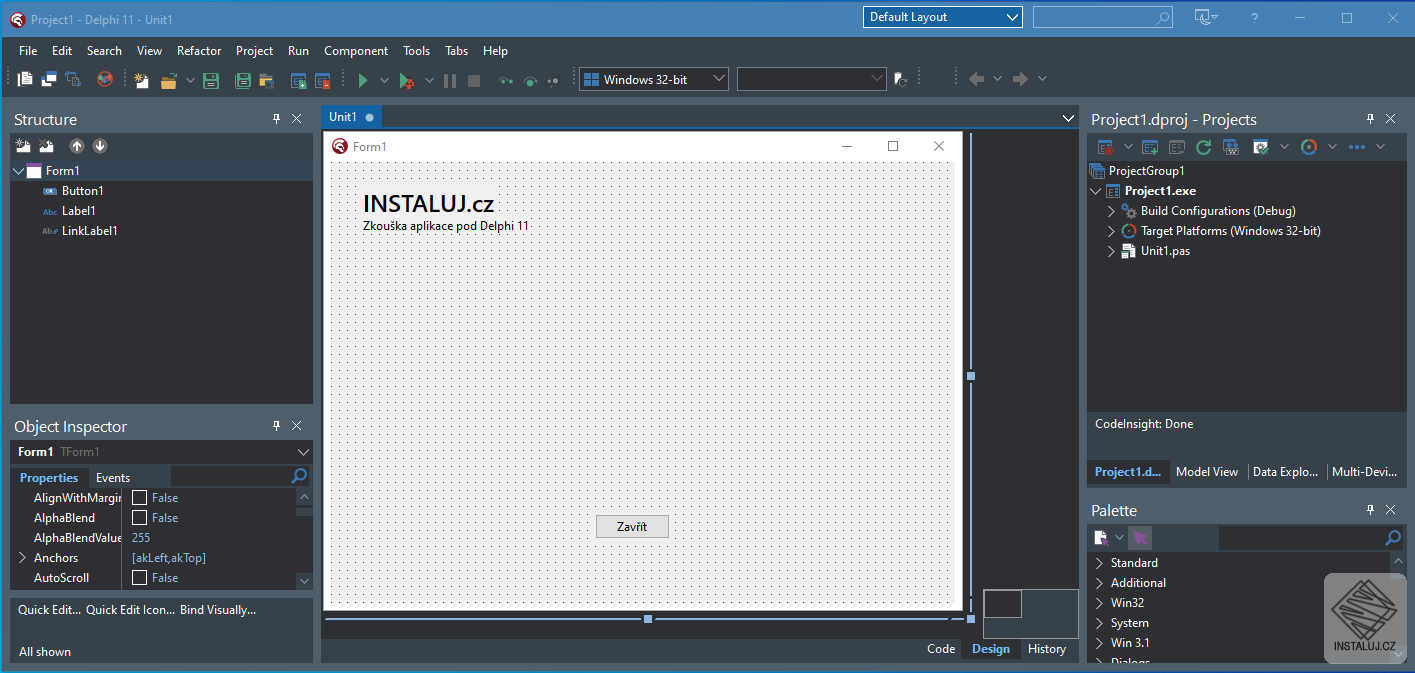Click the colored ring icon in Projects toolbar
This screenshot has width=1415, height=673.
pos(1308,147)
